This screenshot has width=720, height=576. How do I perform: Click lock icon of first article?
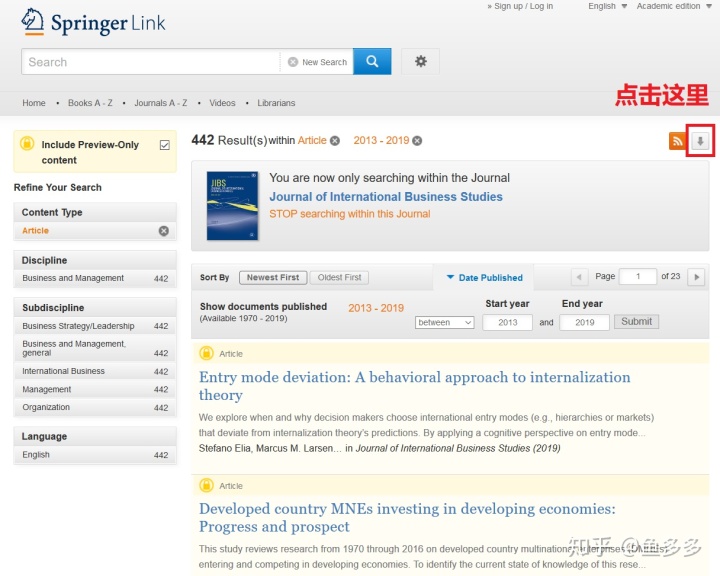pos(207,353)
